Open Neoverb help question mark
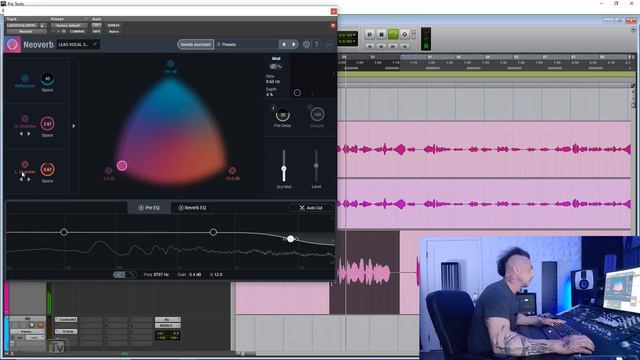 (317, 44)
